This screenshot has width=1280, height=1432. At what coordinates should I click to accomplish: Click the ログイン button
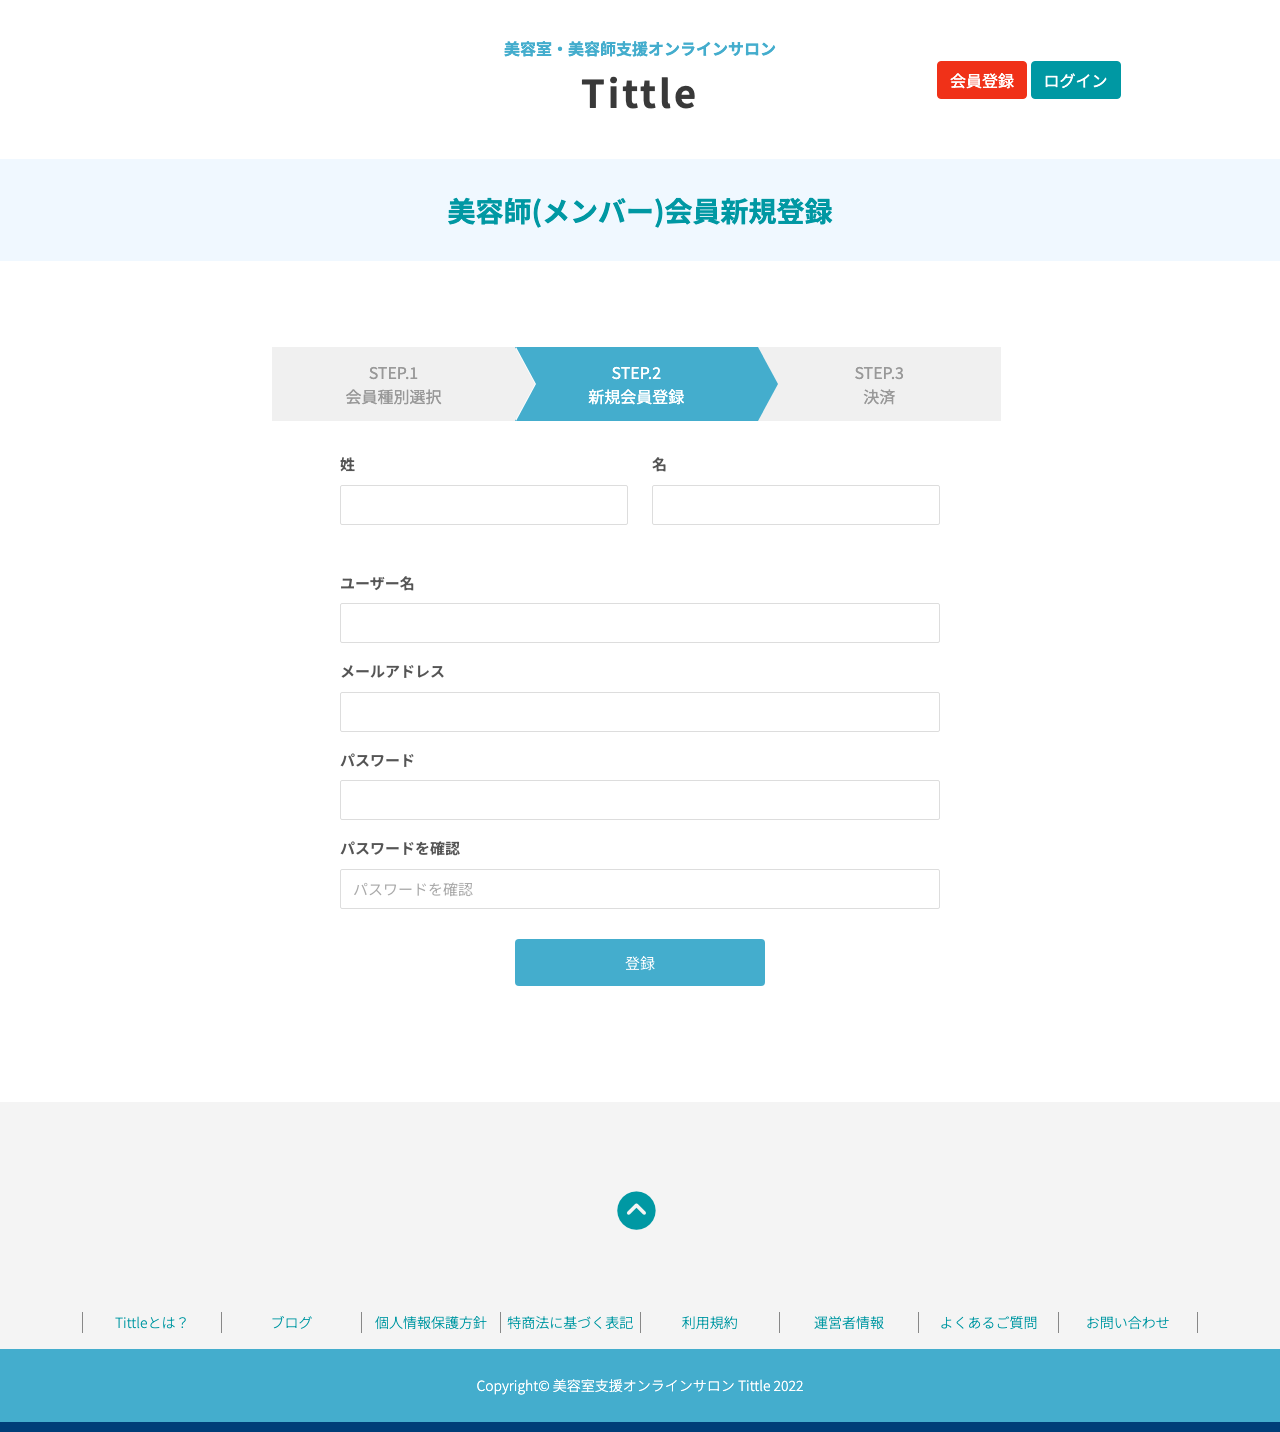pyautogui.click(x=1075, y=80)
